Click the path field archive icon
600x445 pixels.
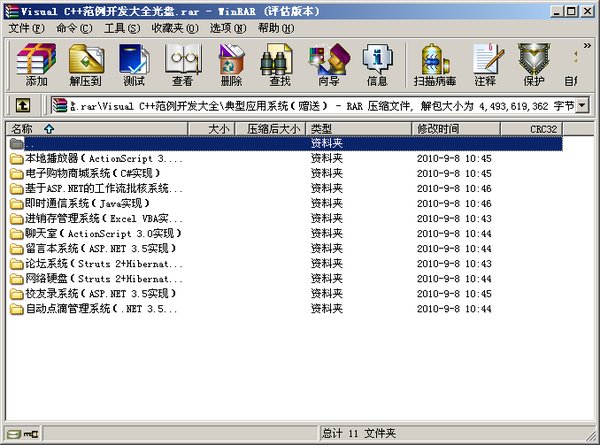point(60,105)
